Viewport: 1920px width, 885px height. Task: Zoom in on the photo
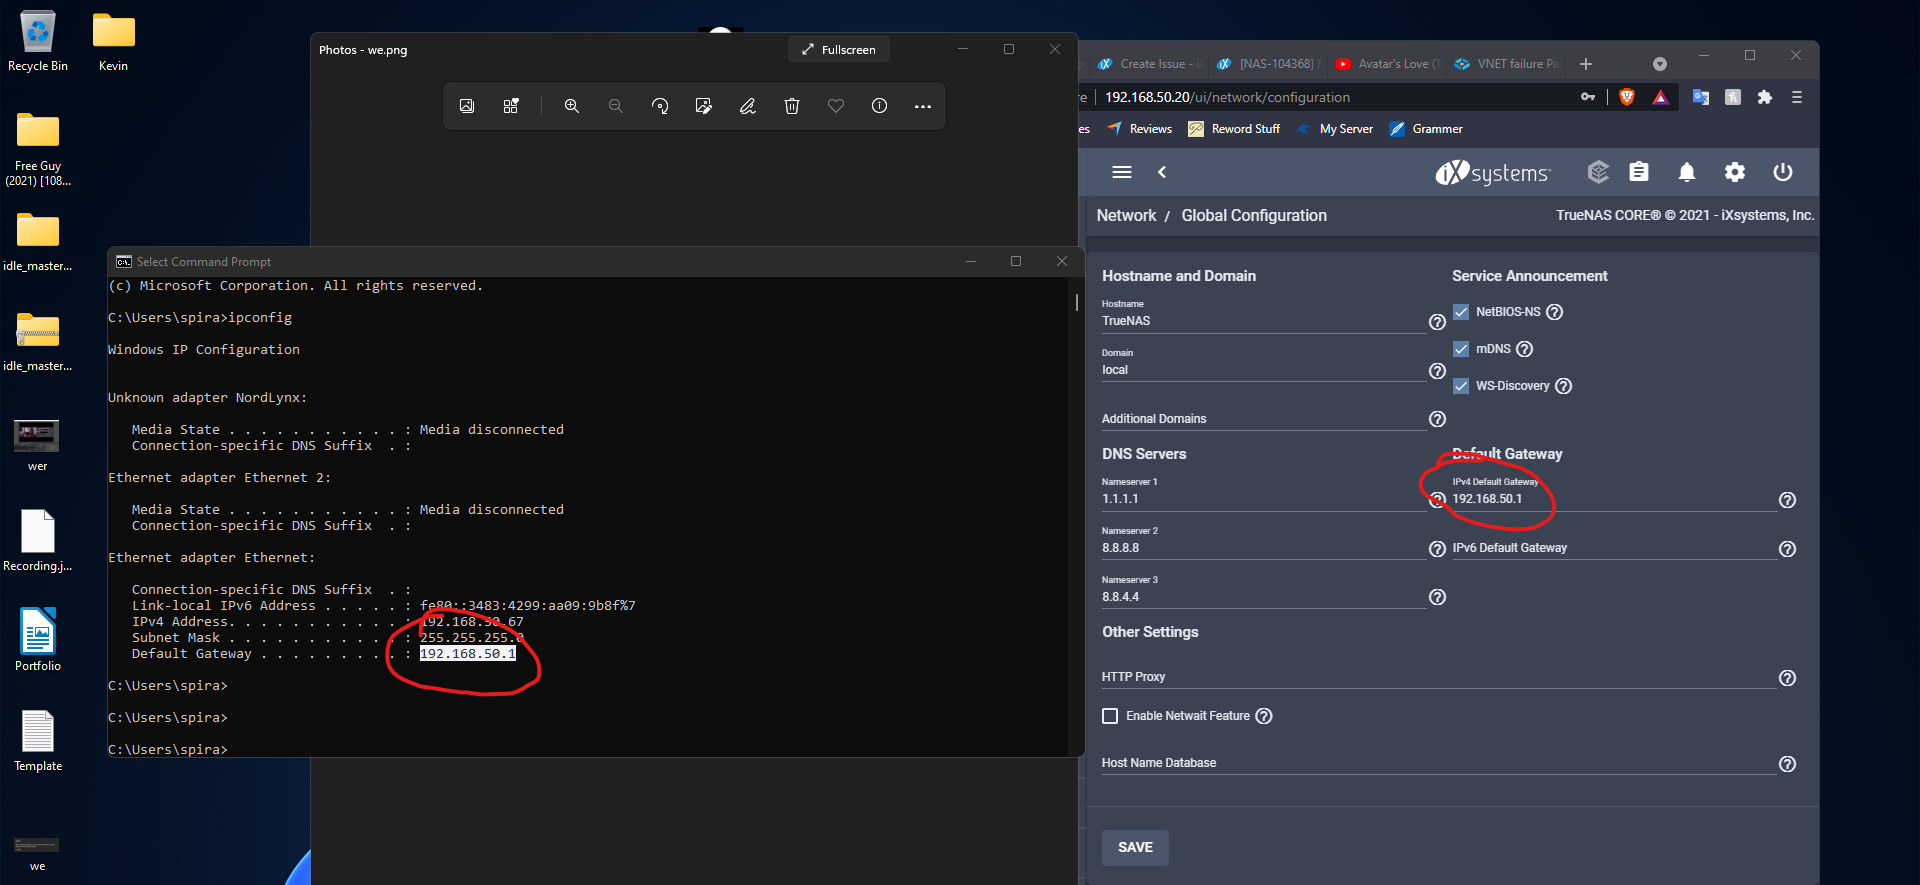point(572,106)
